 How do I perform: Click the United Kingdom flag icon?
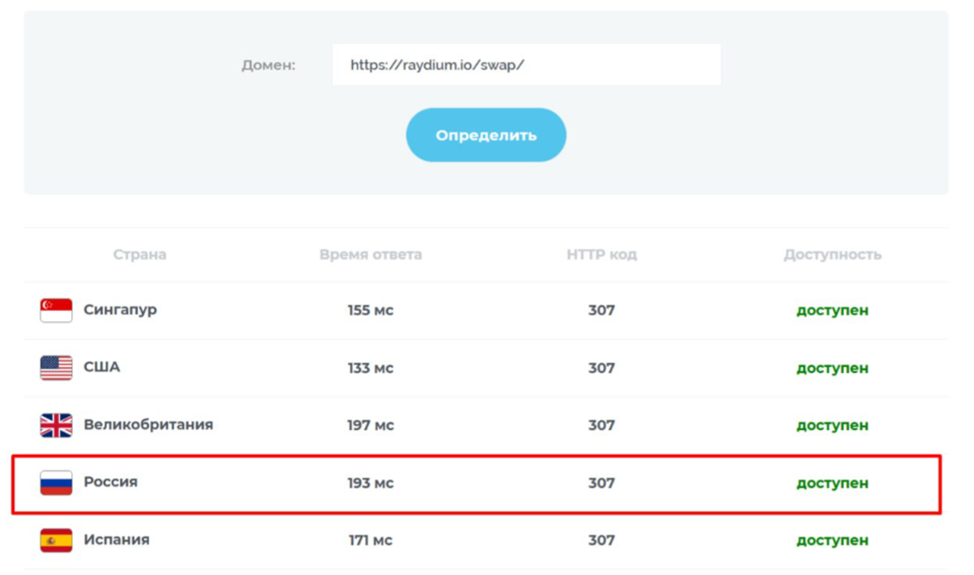click(x=56, y=425)
